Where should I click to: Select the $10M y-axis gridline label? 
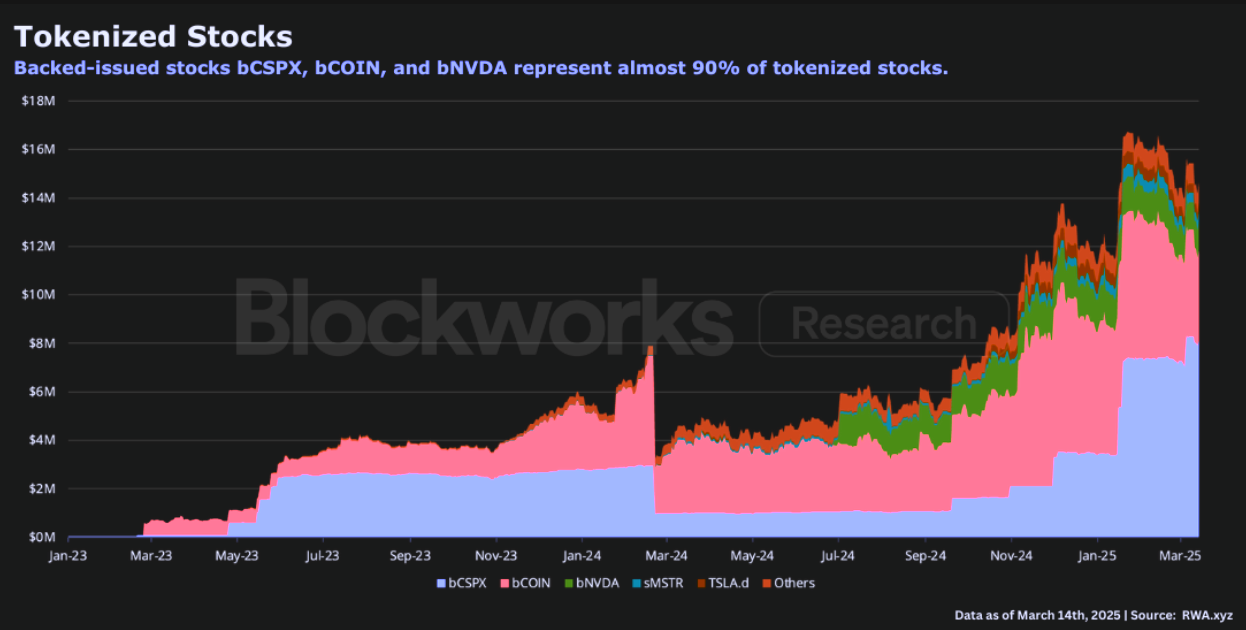[x=38, y=295]
